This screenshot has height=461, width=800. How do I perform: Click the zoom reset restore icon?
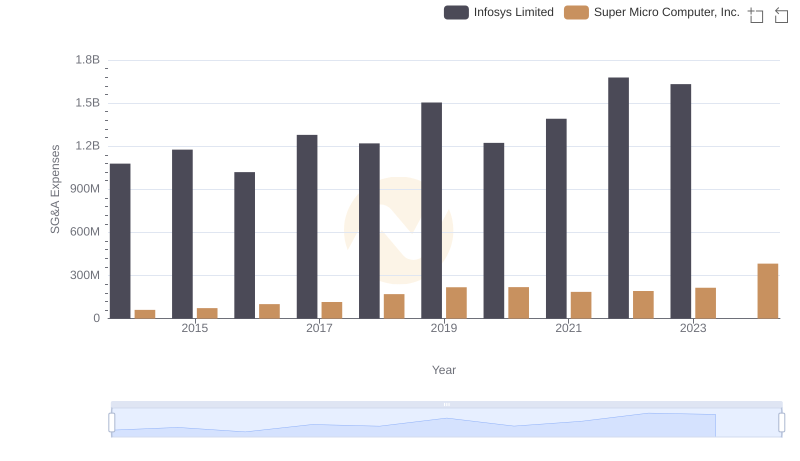781,15
